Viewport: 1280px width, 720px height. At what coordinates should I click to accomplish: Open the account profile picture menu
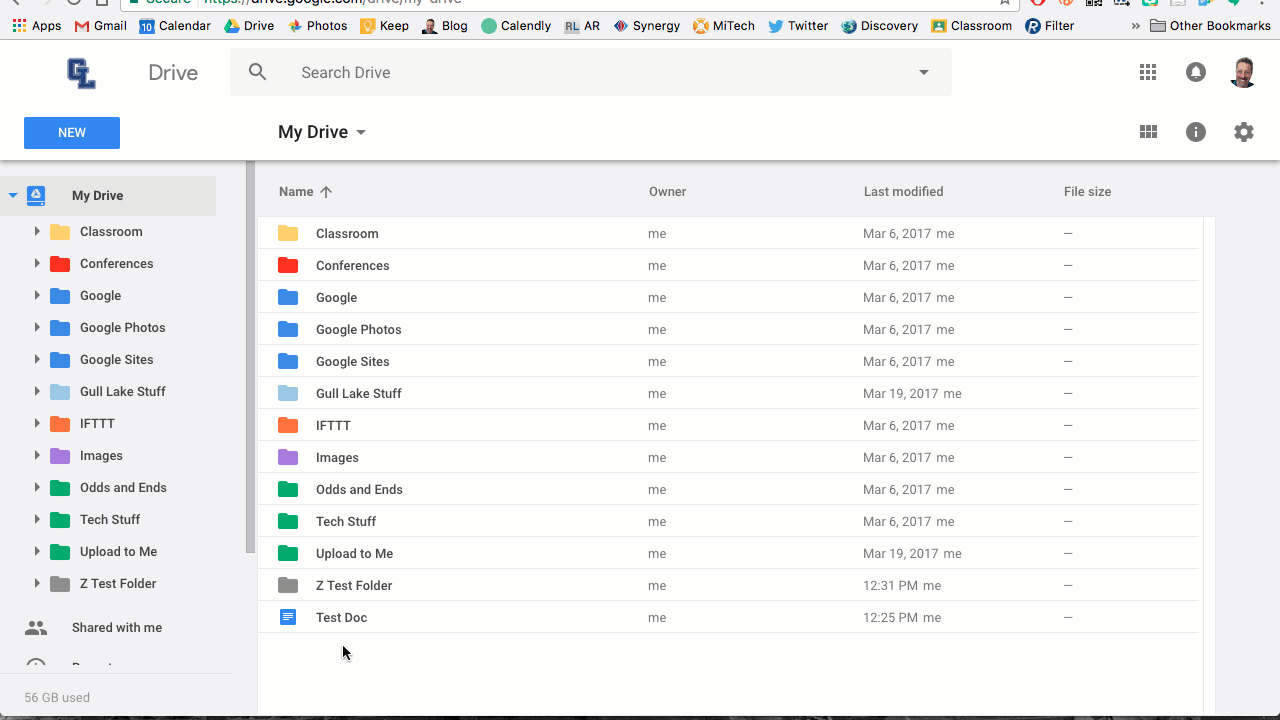coord(1243,72)
